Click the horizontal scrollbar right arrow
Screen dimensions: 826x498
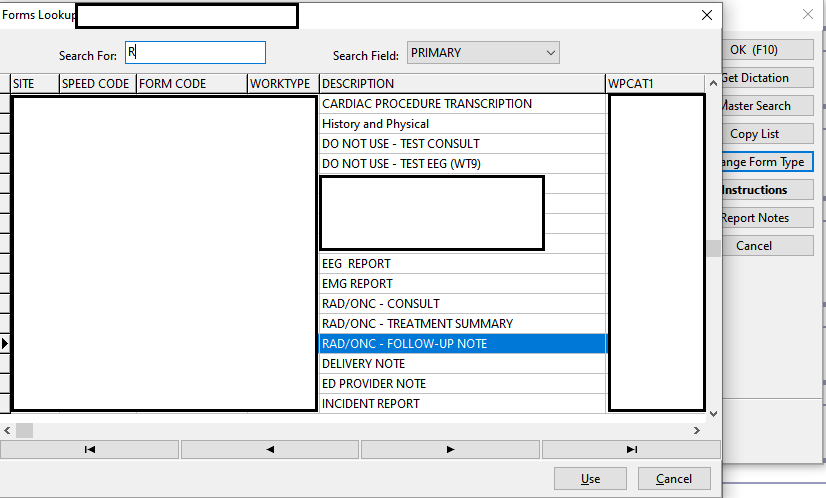[x=697, y=431]
